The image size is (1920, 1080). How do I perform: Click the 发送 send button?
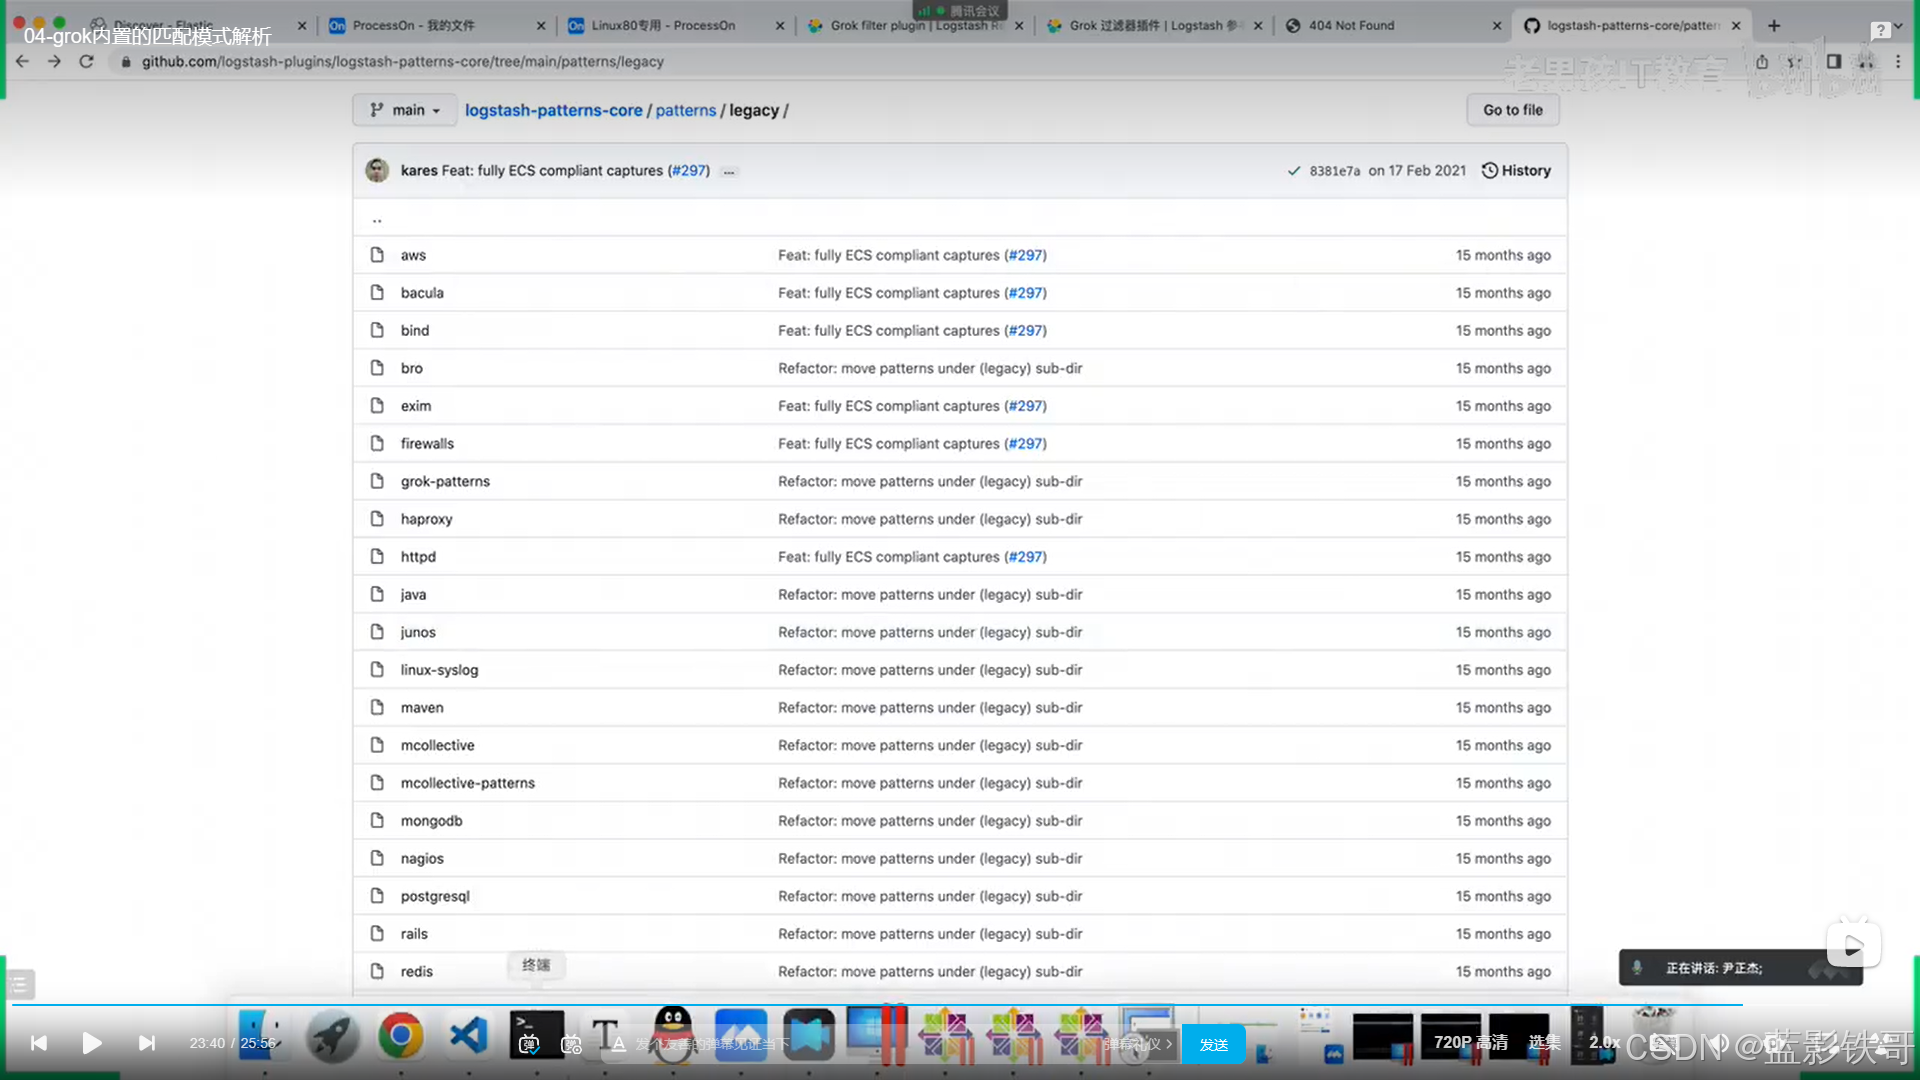click(1213, 1044)
